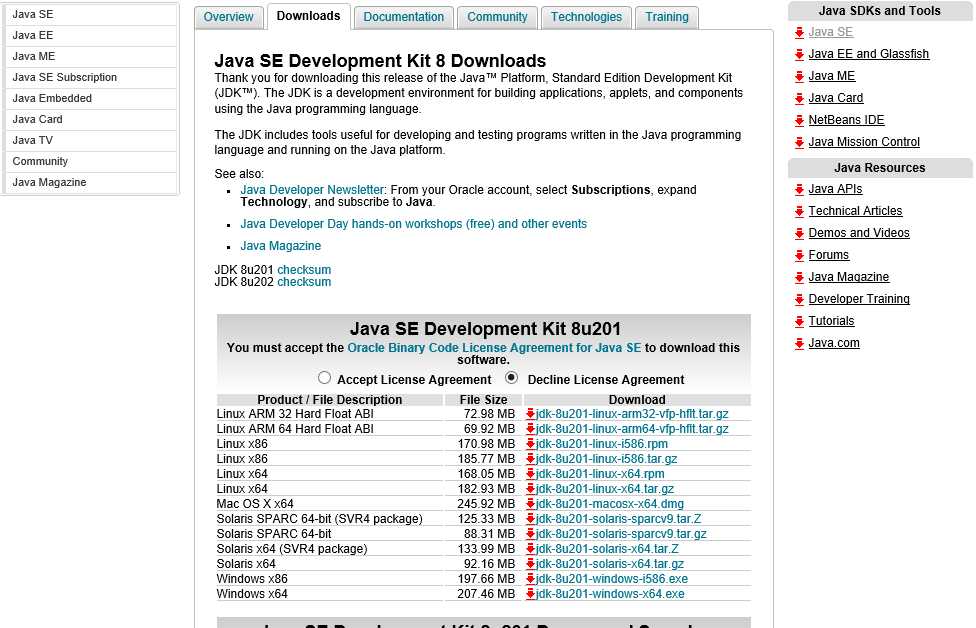Click red download icon beside Java SE link
Viewport: 976px width, 628px height.
[x=800, y=33]
